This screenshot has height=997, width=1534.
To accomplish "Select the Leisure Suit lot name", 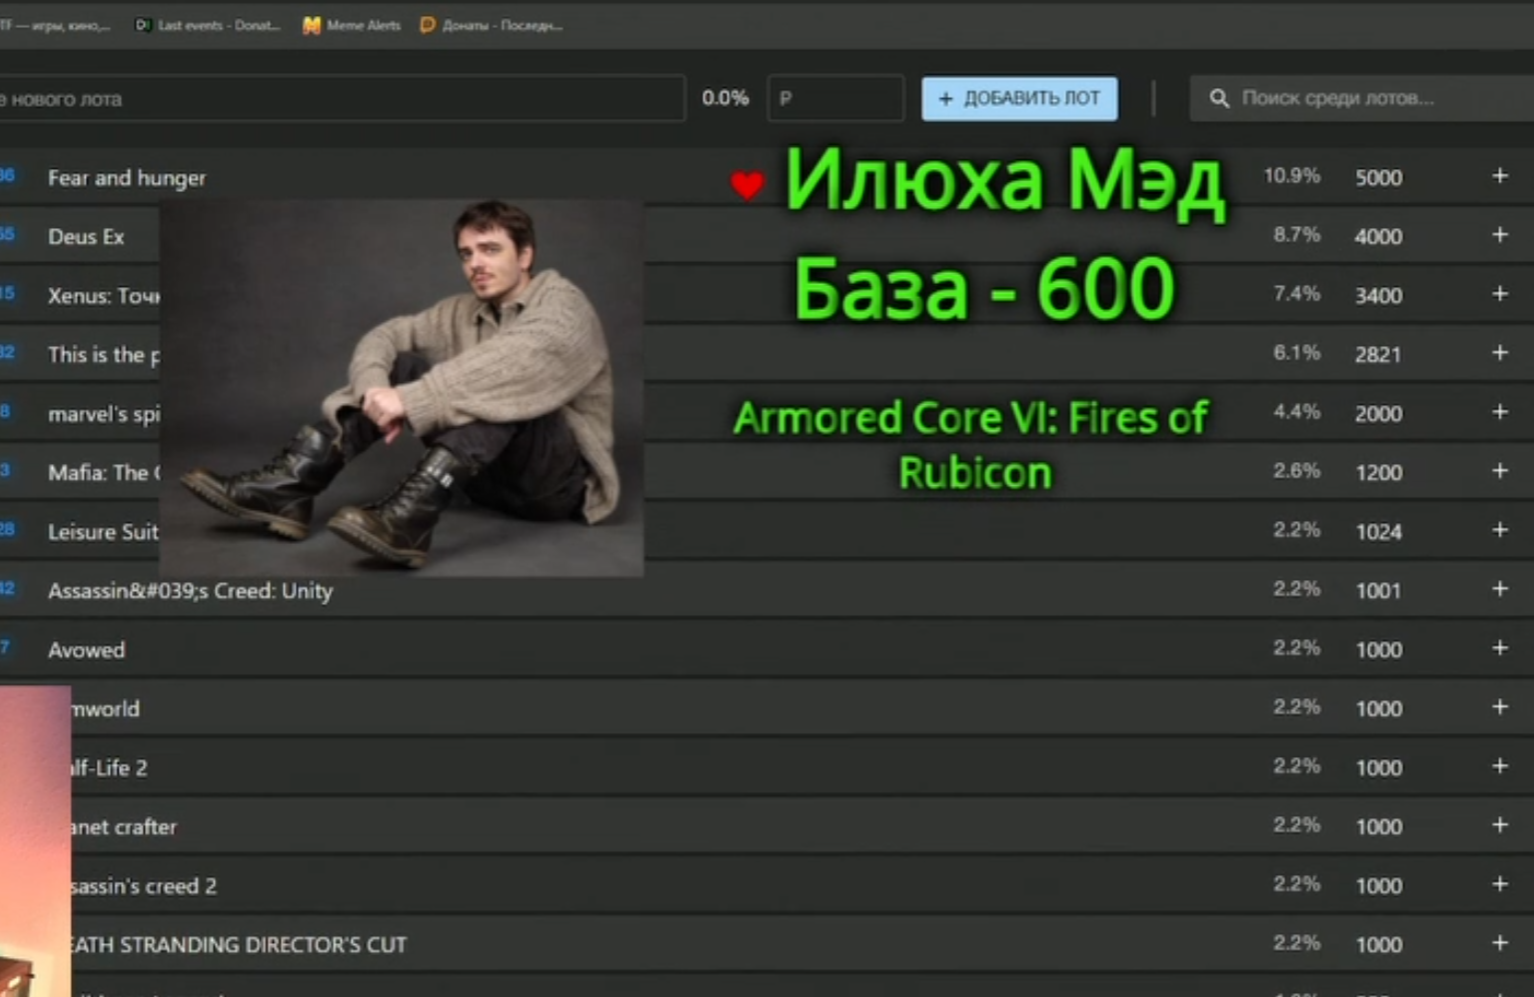I will [104, 532].
